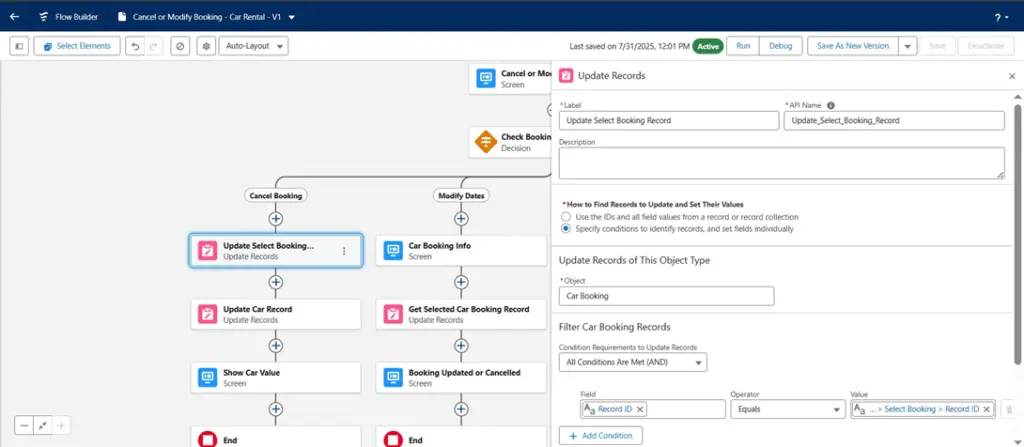The height and width of the screenshot is (447, 1024).
Task: Fit the canvas to view
Action: coord(42,425)
